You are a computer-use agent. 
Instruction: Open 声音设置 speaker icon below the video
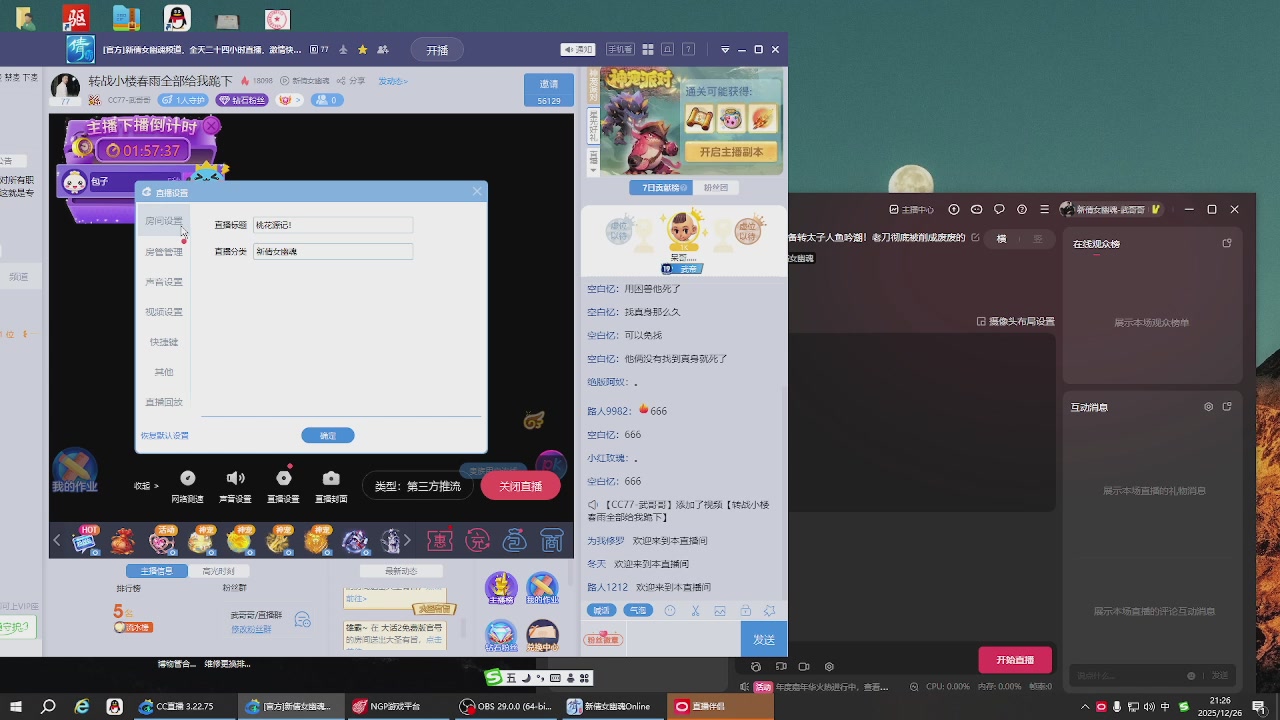tap(235, 479)
